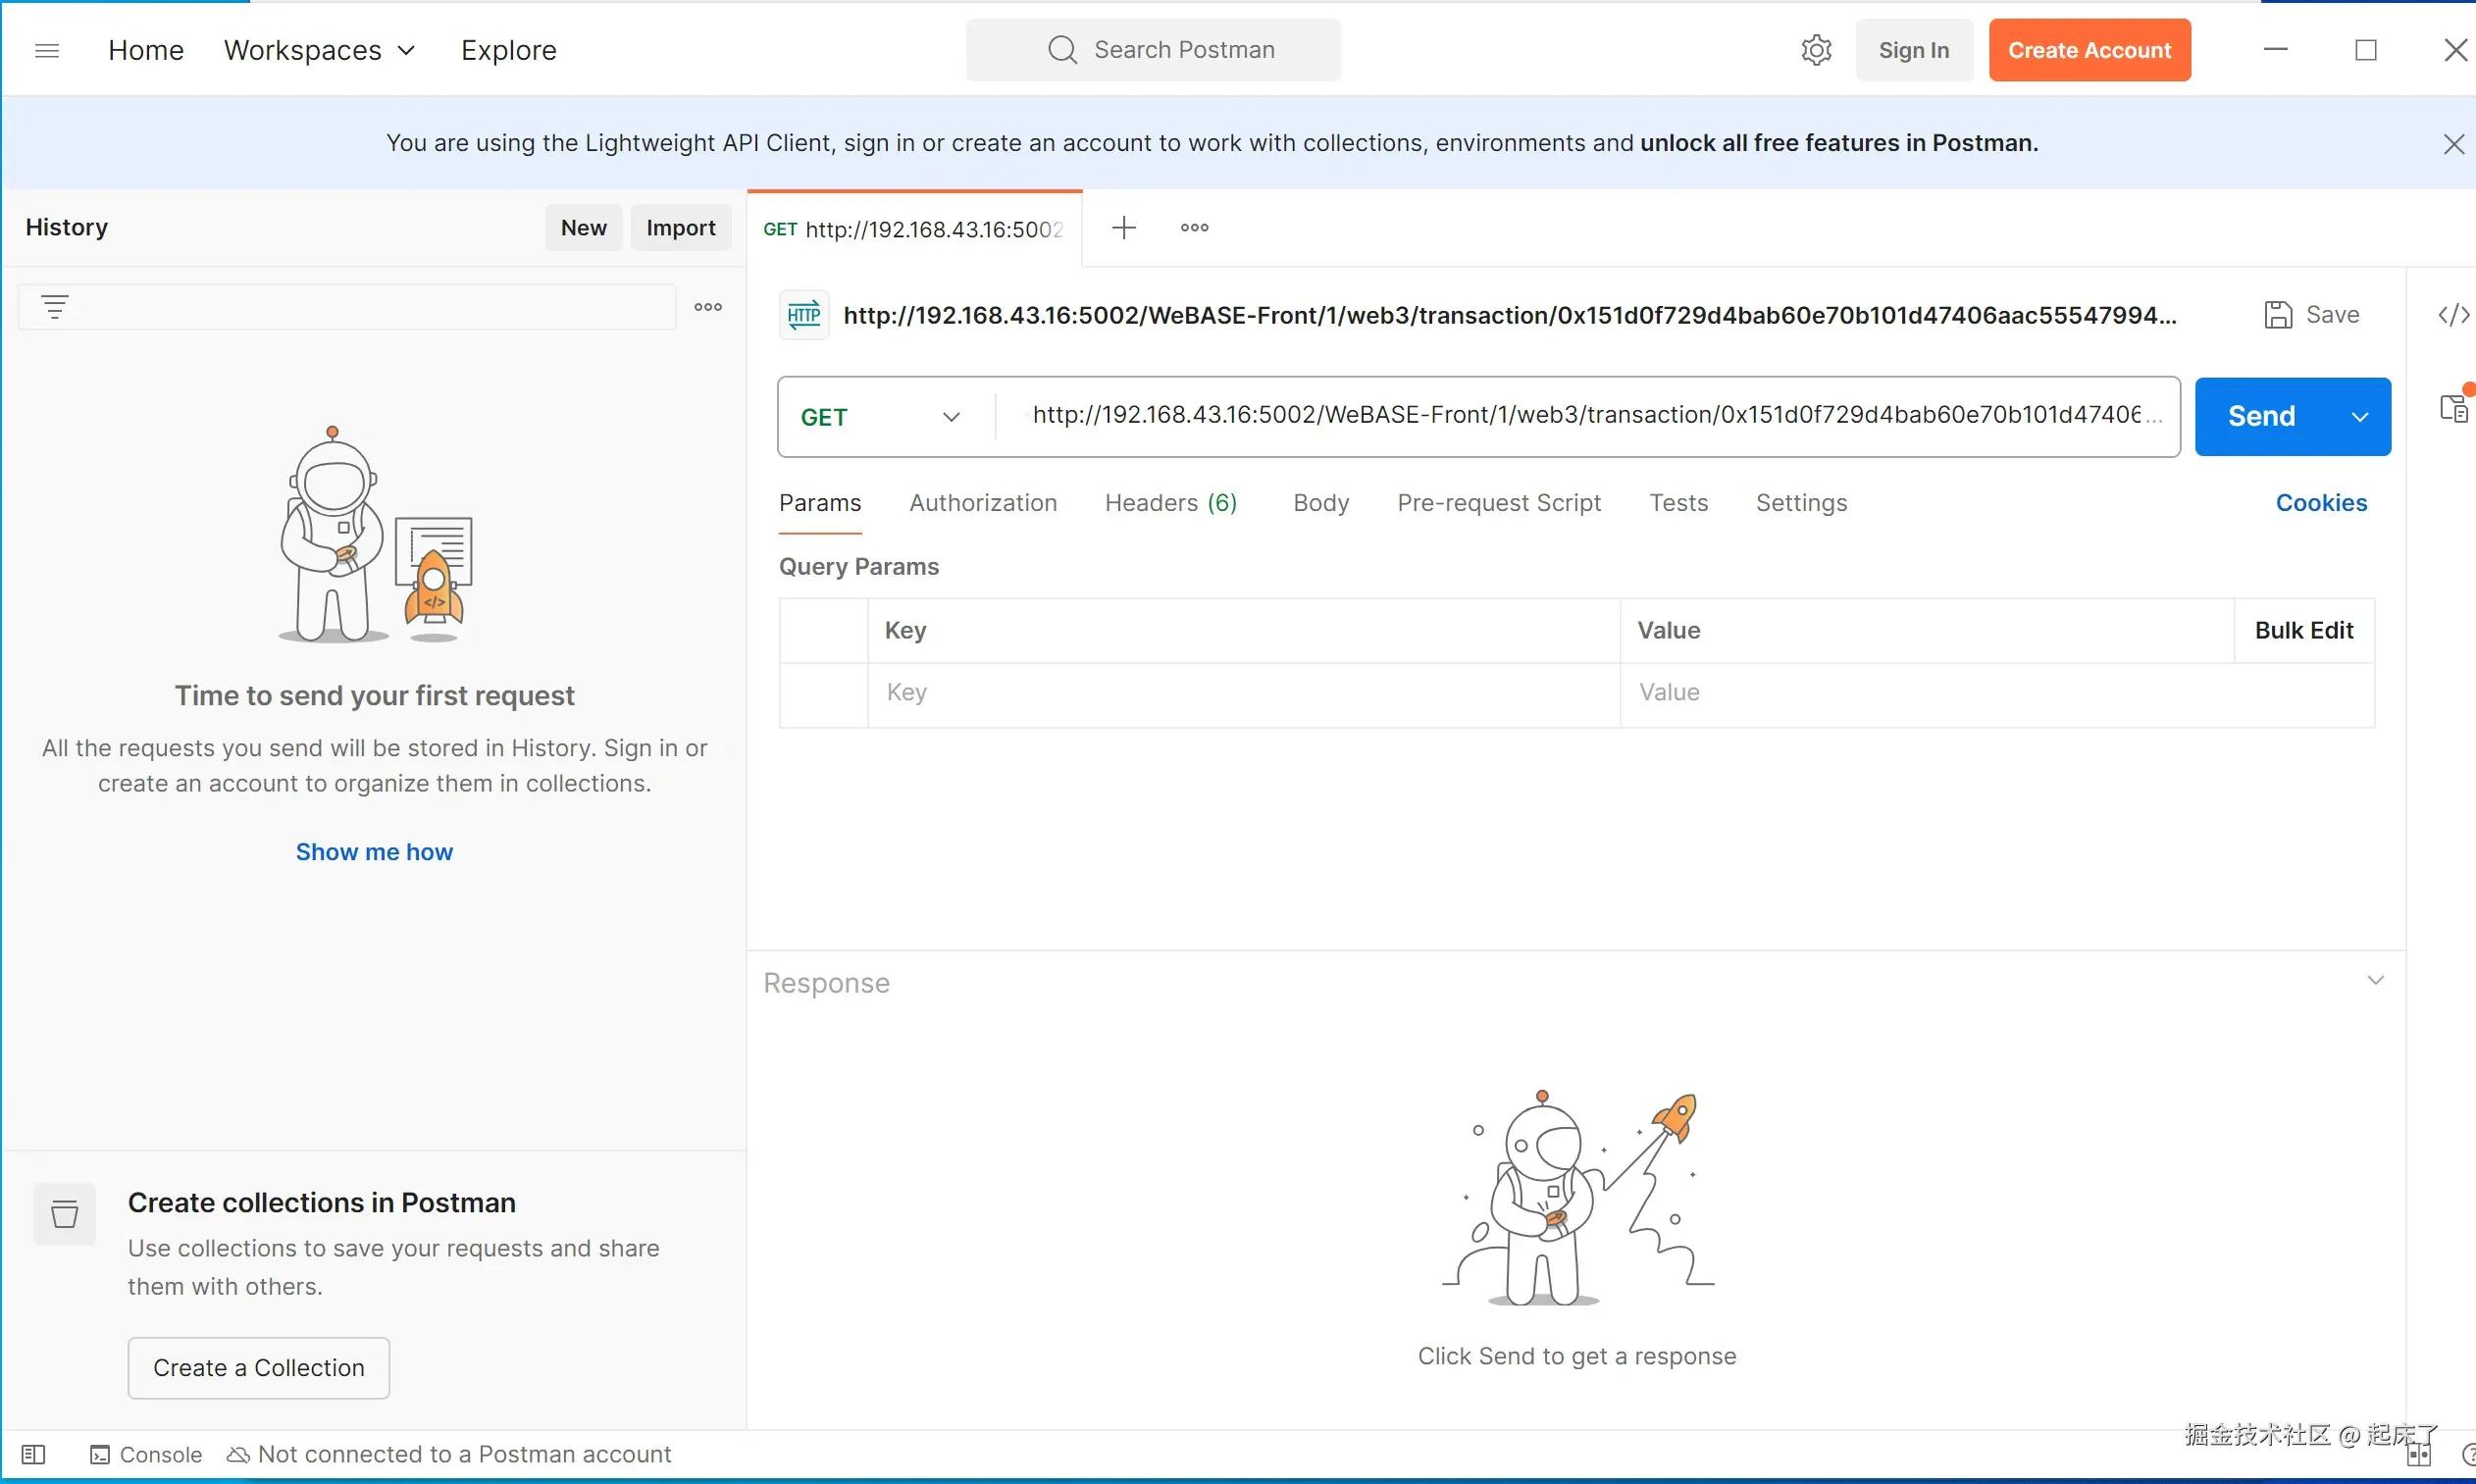Click the Show me how link
Viewport: 2476px width, 1484px height.
click(x=374, y=852)
